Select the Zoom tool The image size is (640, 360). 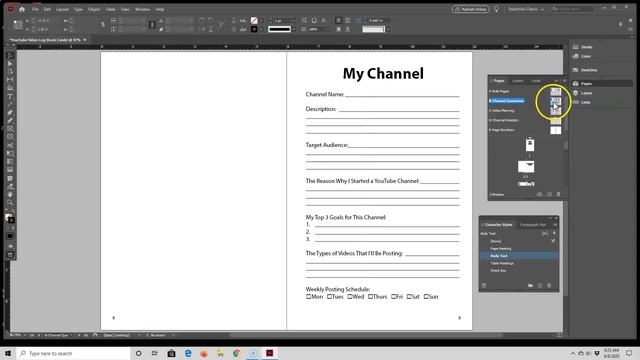coord(10,203)
